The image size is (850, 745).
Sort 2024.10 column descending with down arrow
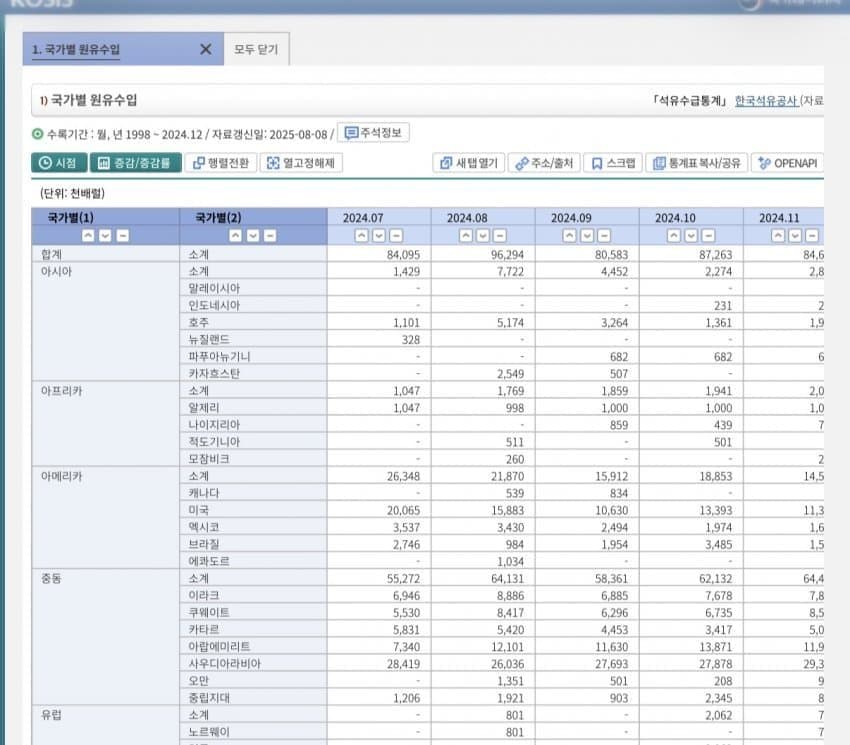tap(691, 236)
